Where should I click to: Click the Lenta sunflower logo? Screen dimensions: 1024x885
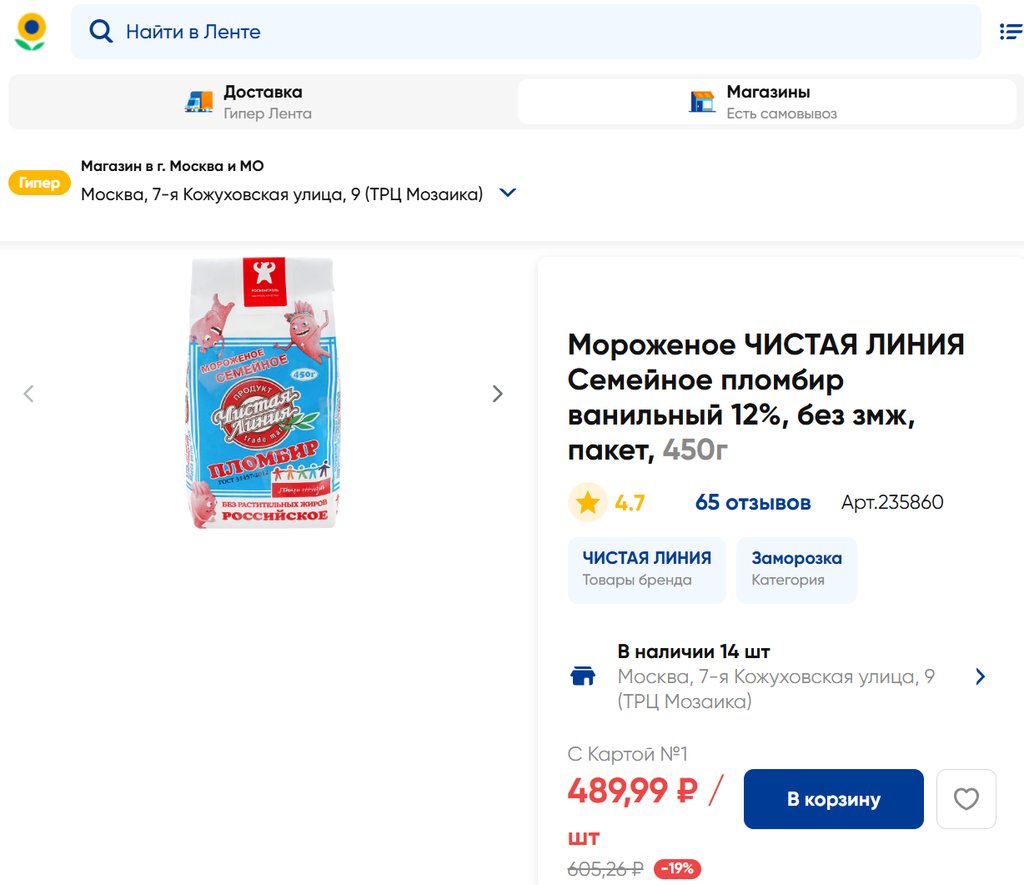tap(30, 32)
